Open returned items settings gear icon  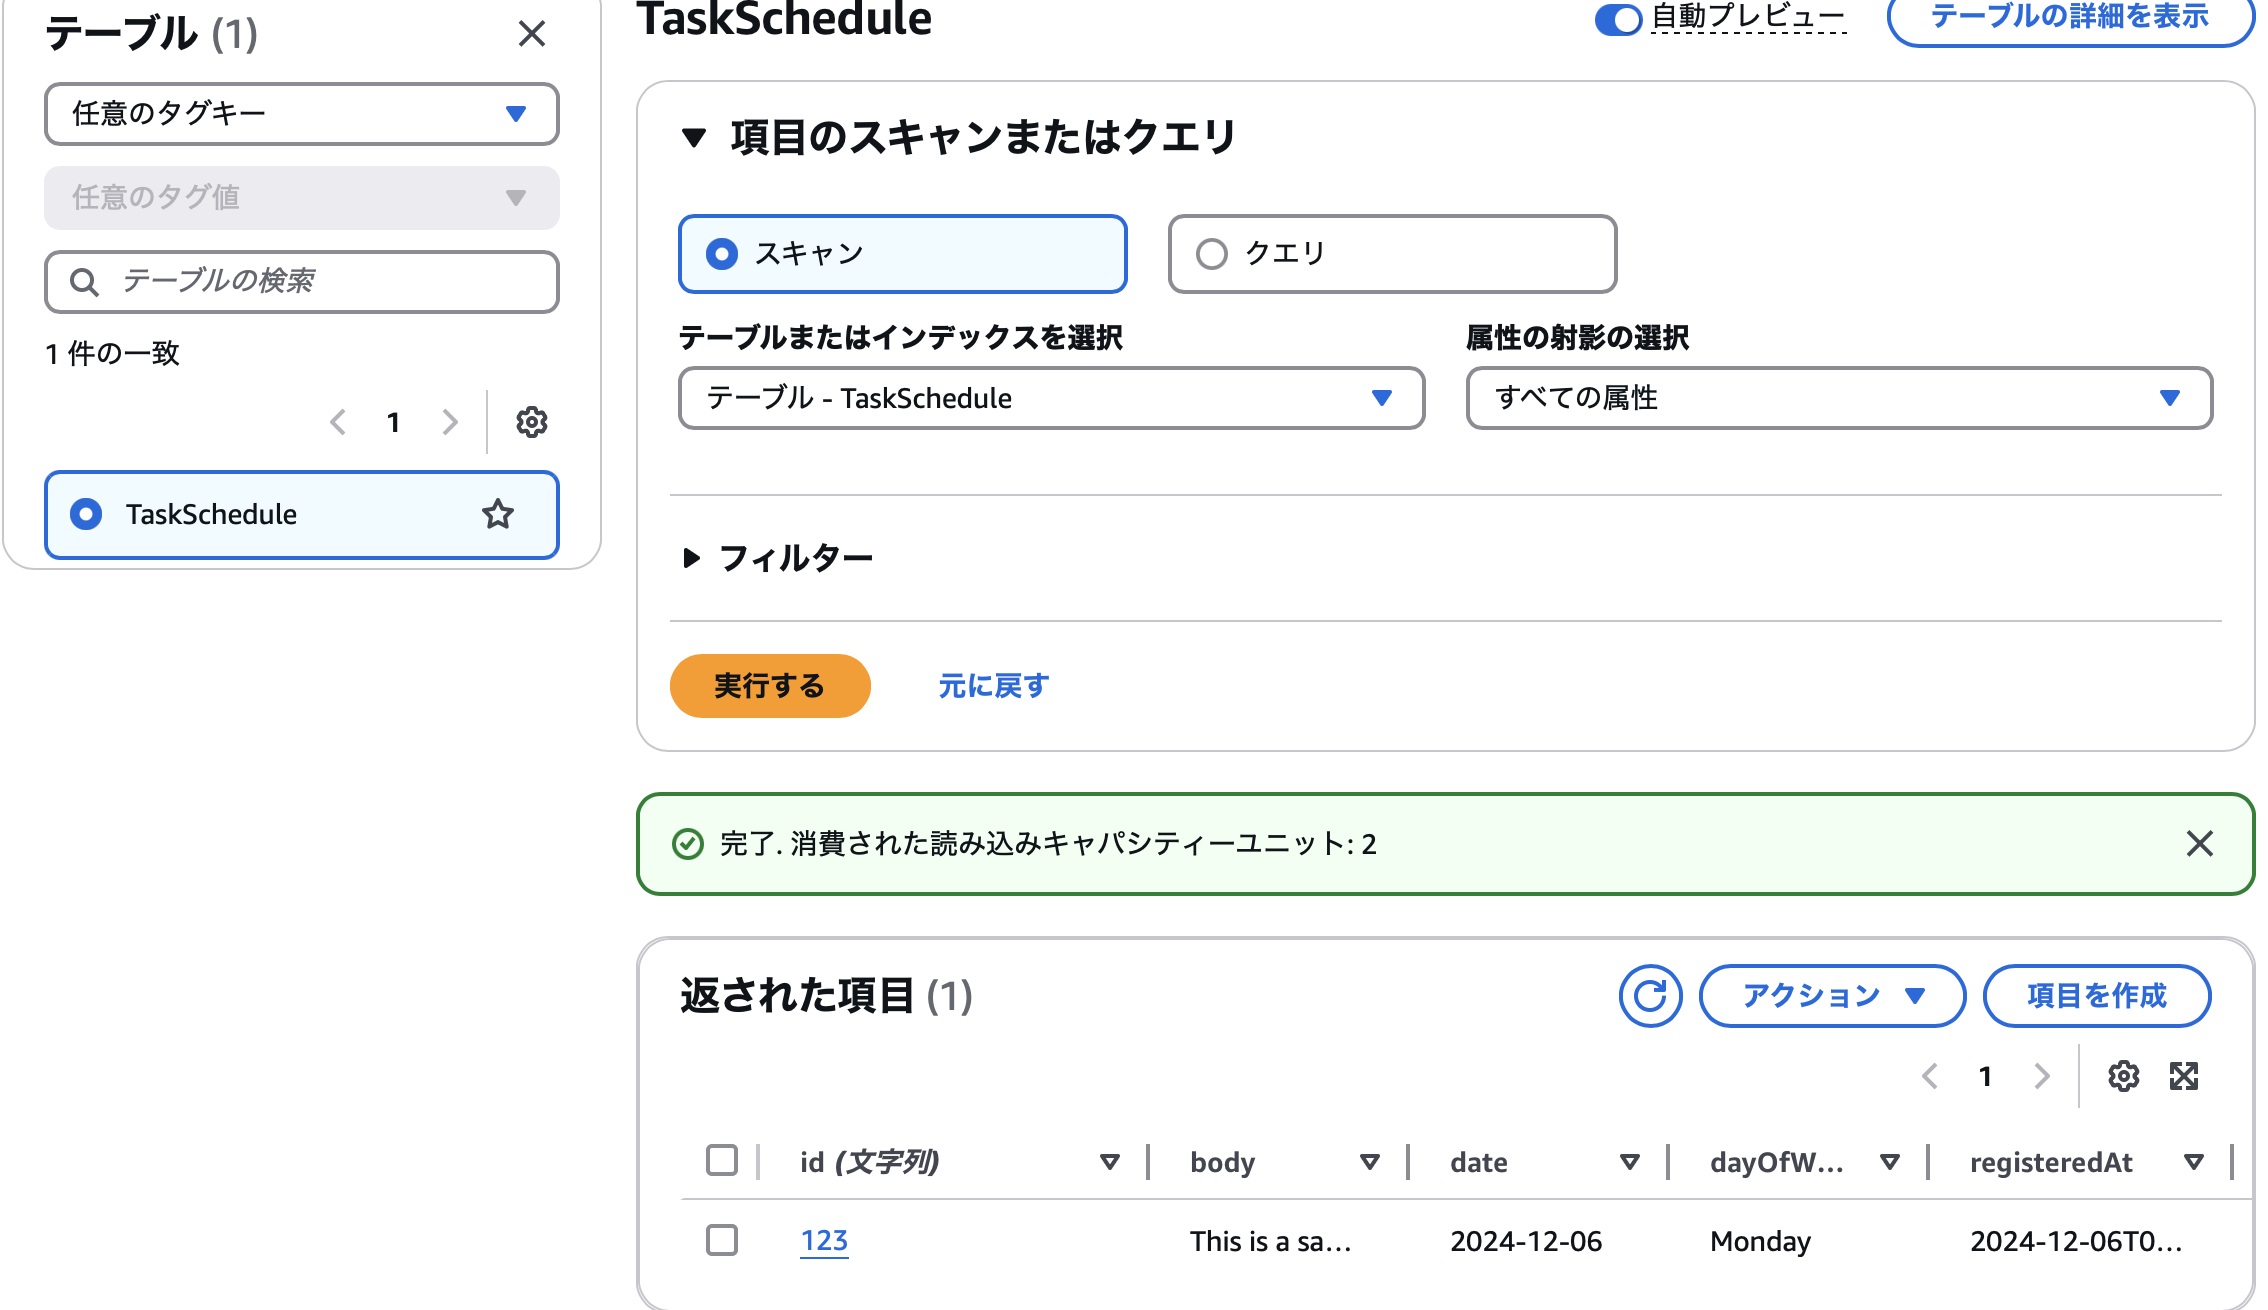tap(2123, 1076)
